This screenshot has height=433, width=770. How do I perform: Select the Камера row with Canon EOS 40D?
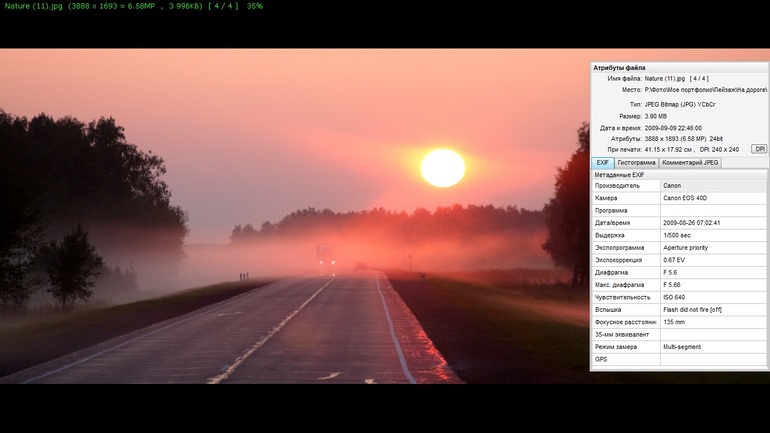(x=679, y=198)
